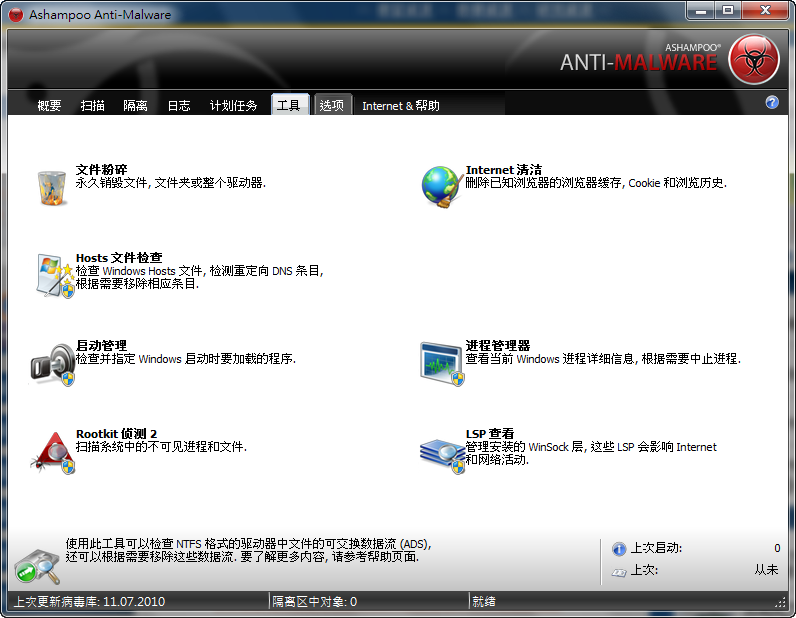Click the red biohazard Anti-Malware logo
Viewport: 796px width, 618px height.
[753, 60]
